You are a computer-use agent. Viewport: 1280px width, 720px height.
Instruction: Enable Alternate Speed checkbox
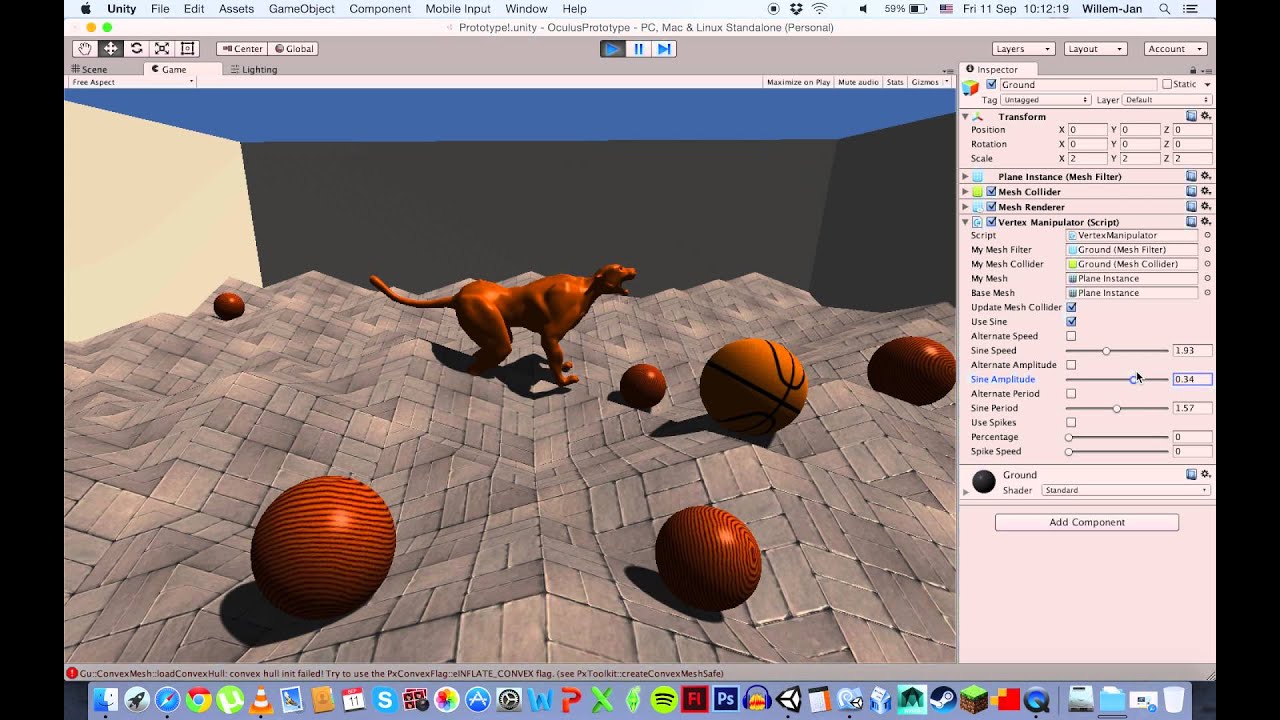1071,336
